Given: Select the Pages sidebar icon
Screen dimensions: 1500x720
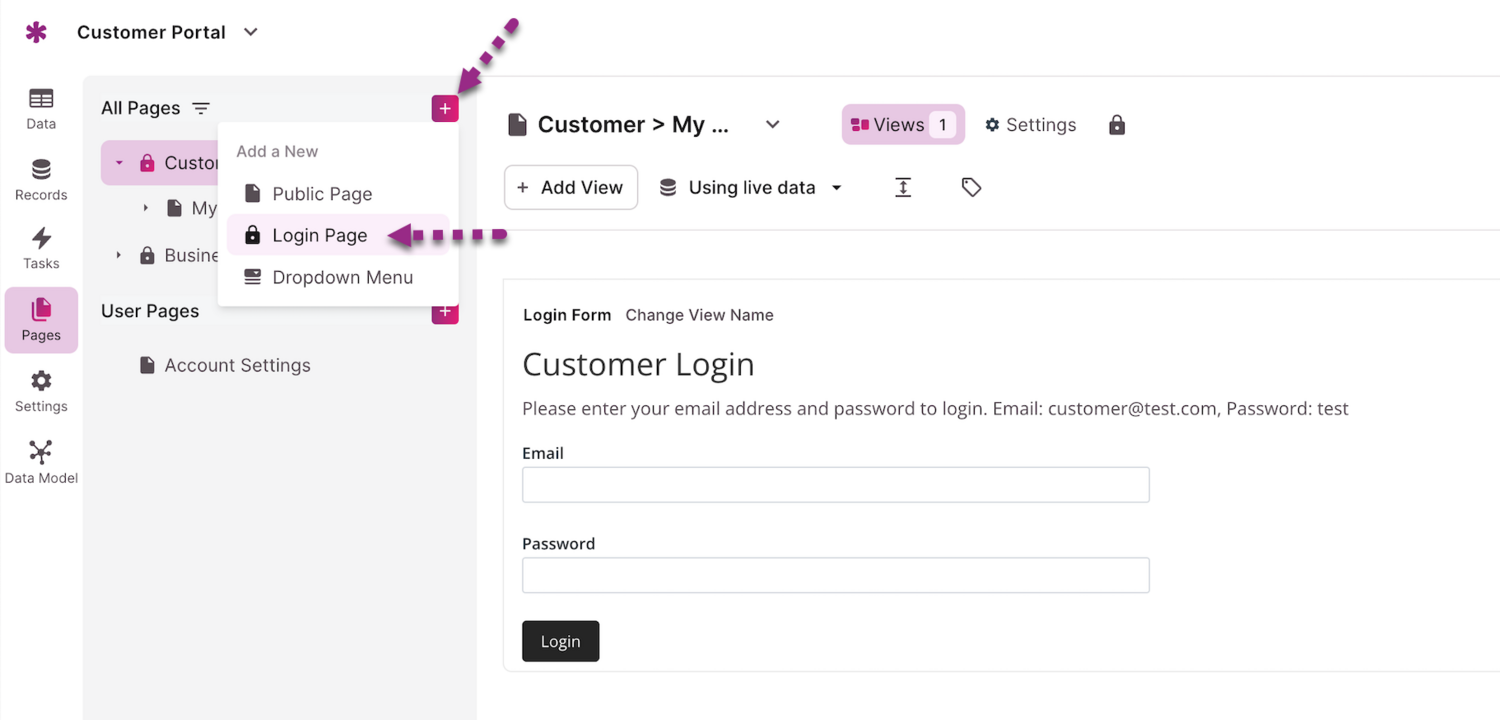Looking at the screenshot, I should 40,318.
